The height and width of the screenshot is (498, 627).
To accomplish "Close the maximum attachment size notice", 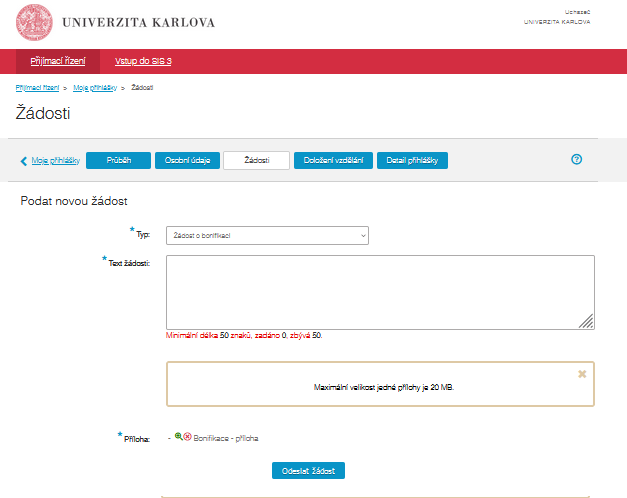I will [x=582, y=373].
